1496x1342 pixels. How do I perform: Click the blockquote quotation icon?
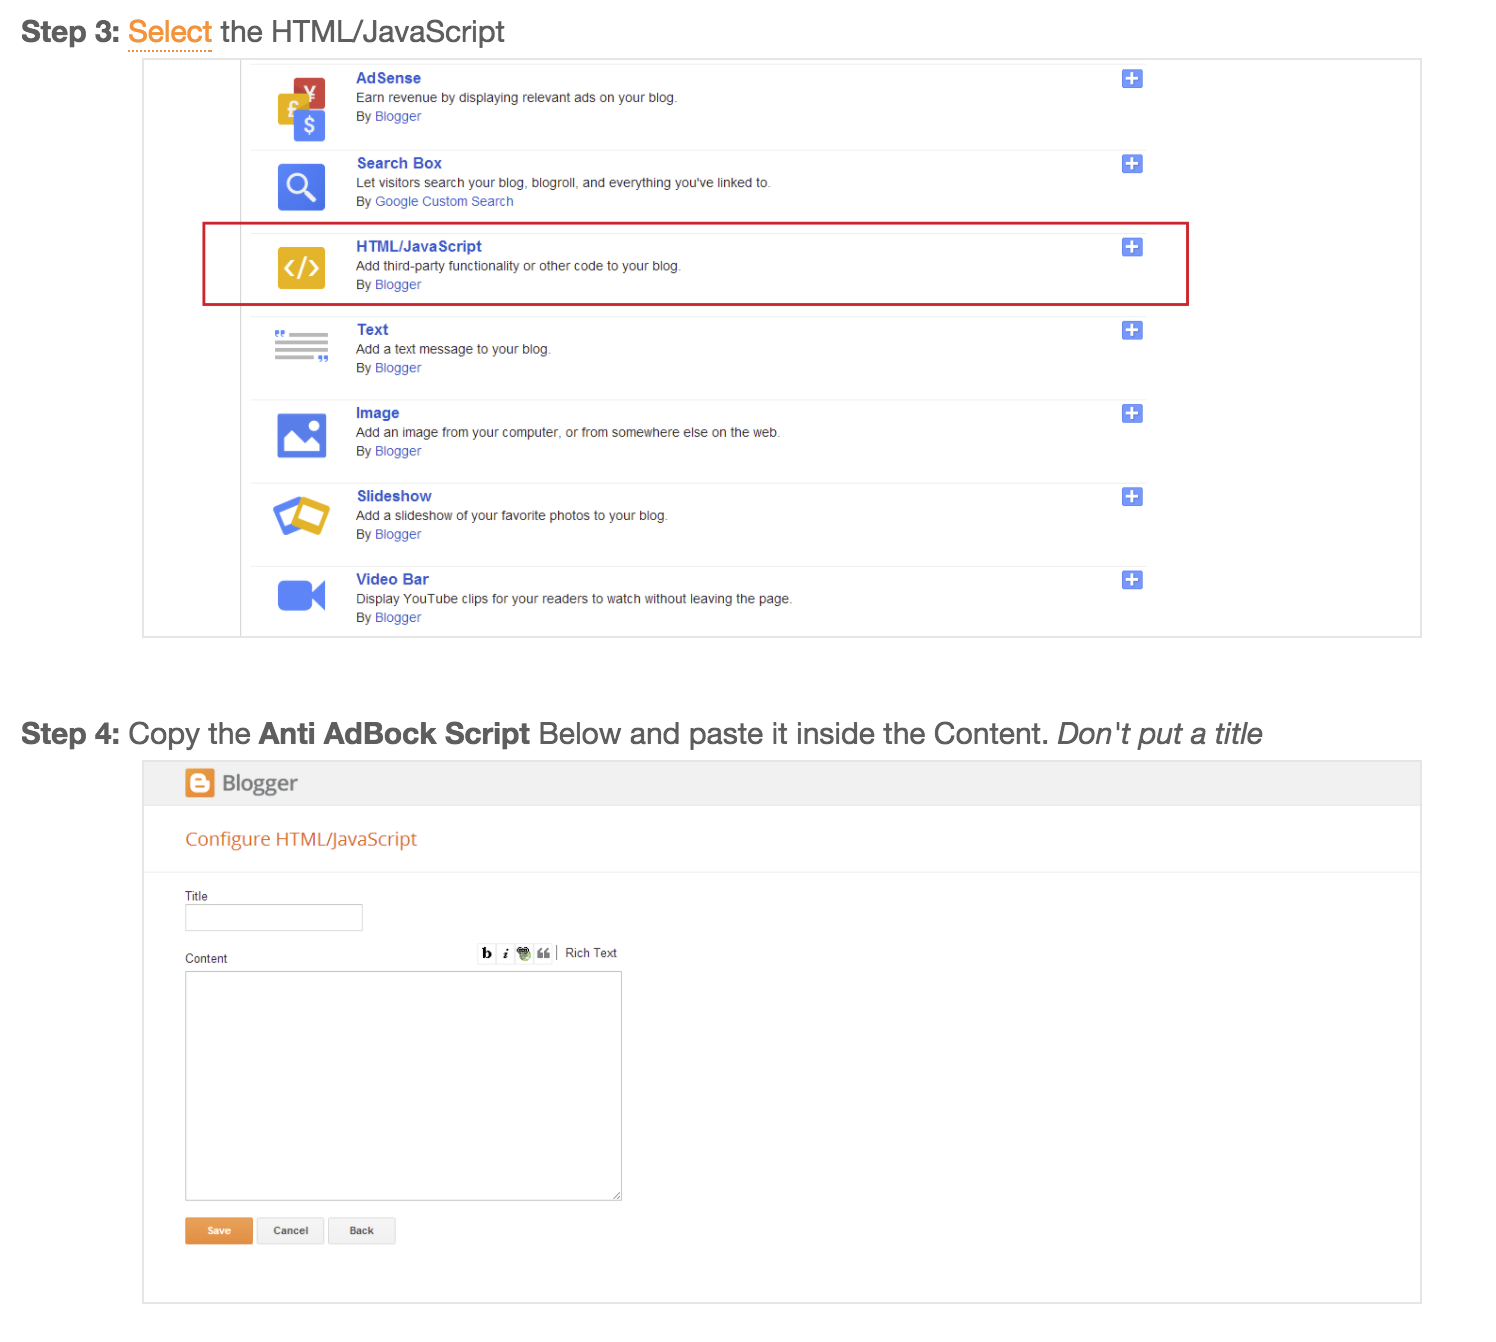tap(543, 953)
